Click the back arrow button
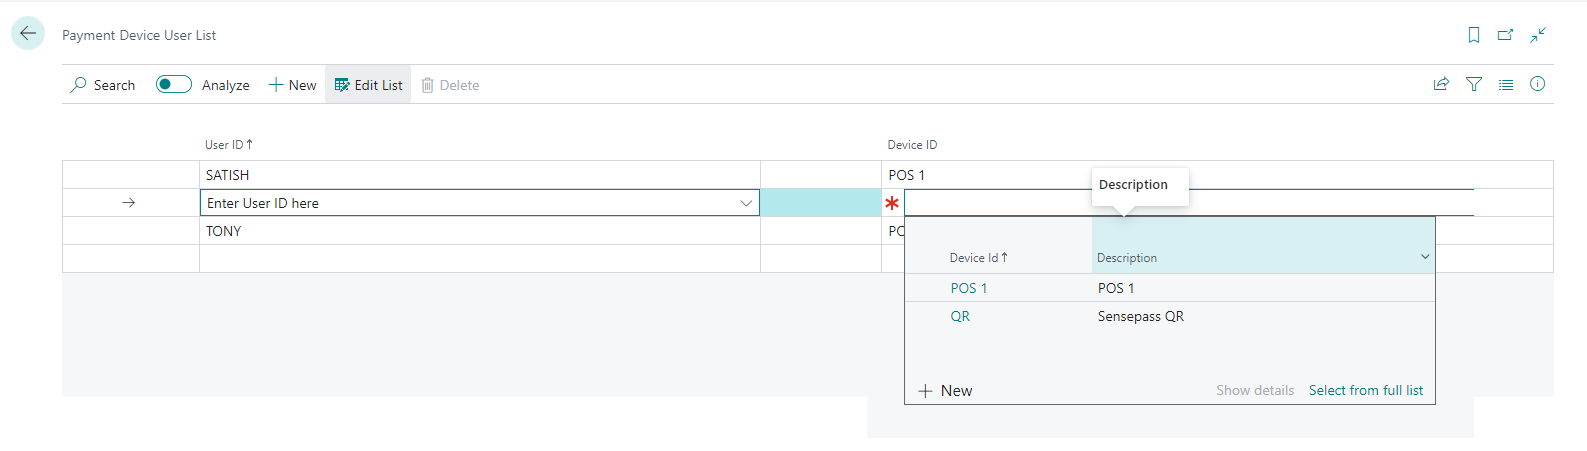 28,33
